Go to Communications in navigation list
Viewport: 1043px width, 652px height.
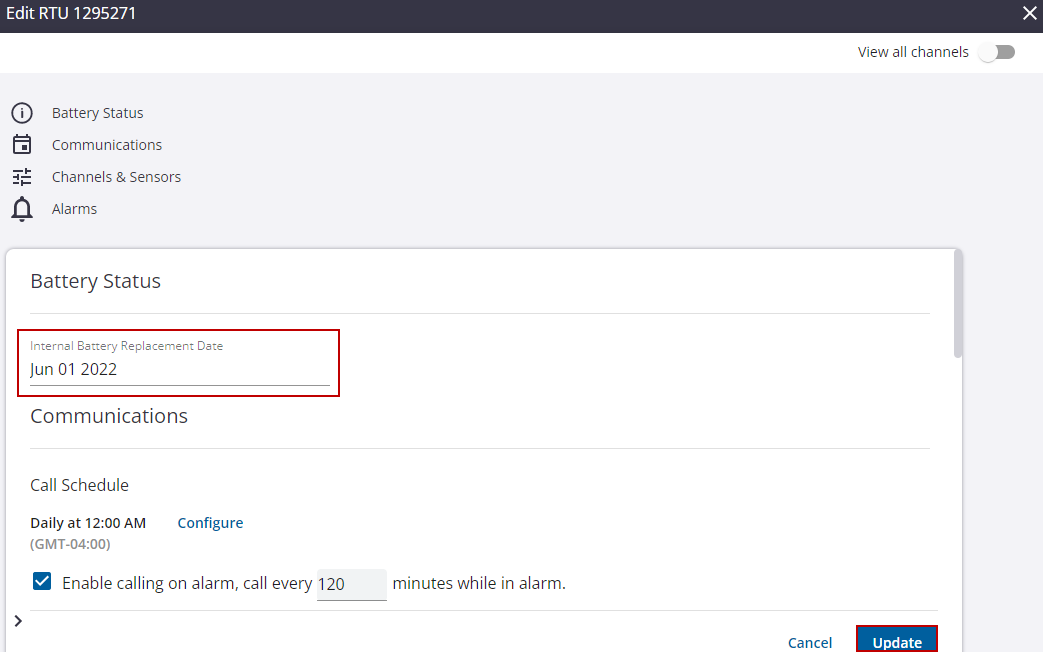[107, 145]
